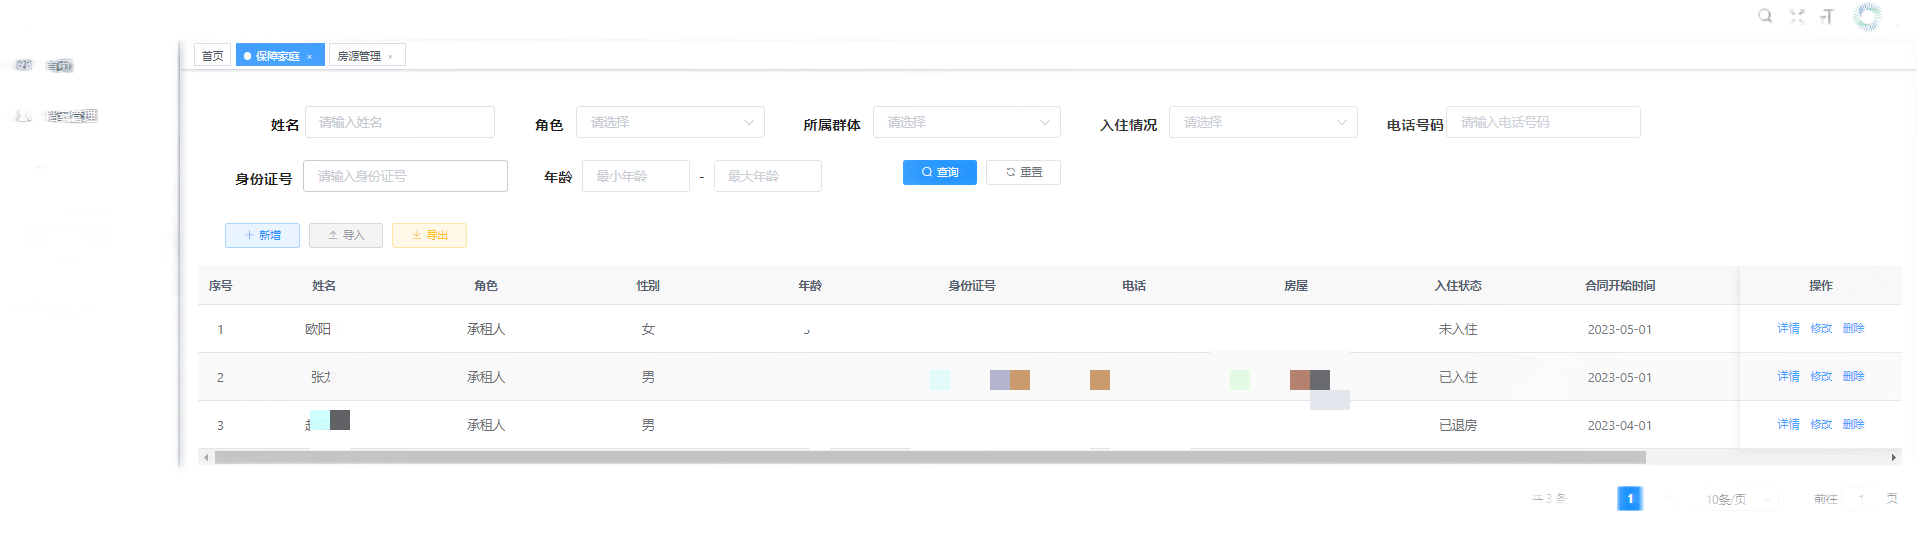Select pagination page 1
The height and width of the screenshot is (539, 1917).
point(1630,498)
